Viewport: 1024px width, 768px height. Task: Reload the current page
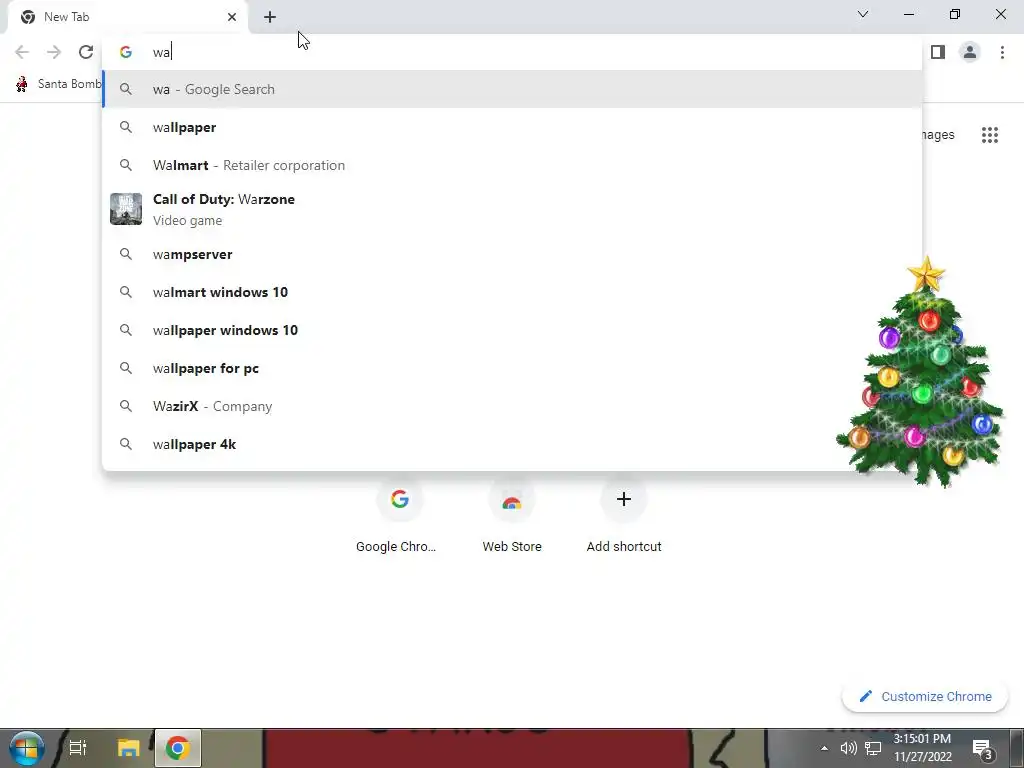[x=86, y=52]
